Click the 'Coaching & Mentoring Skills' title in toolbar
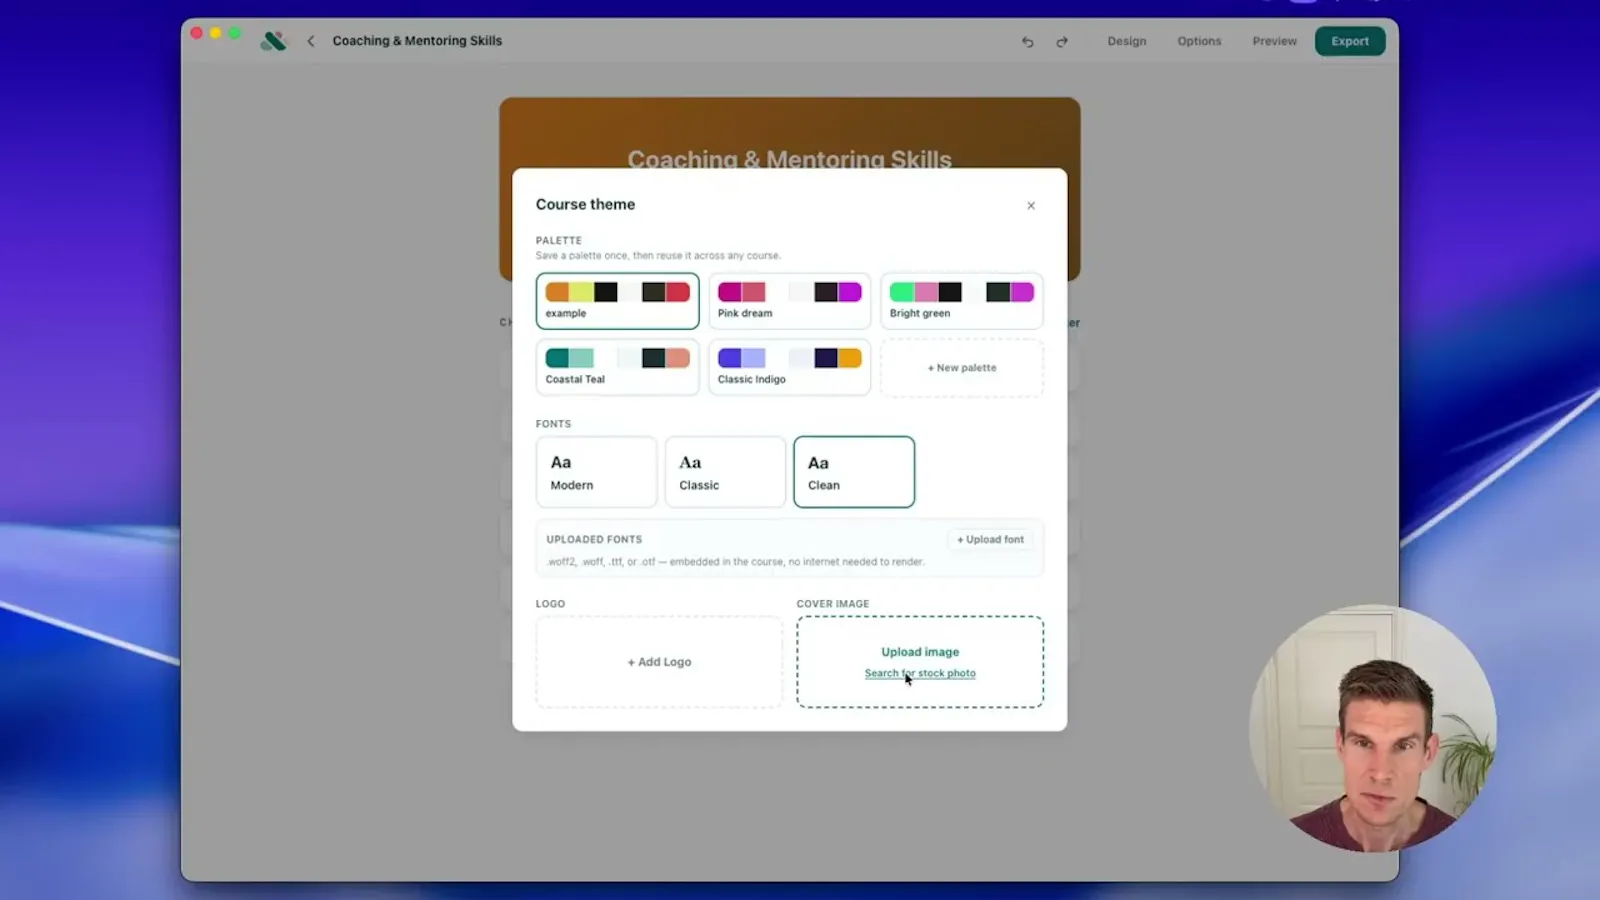 417,41
